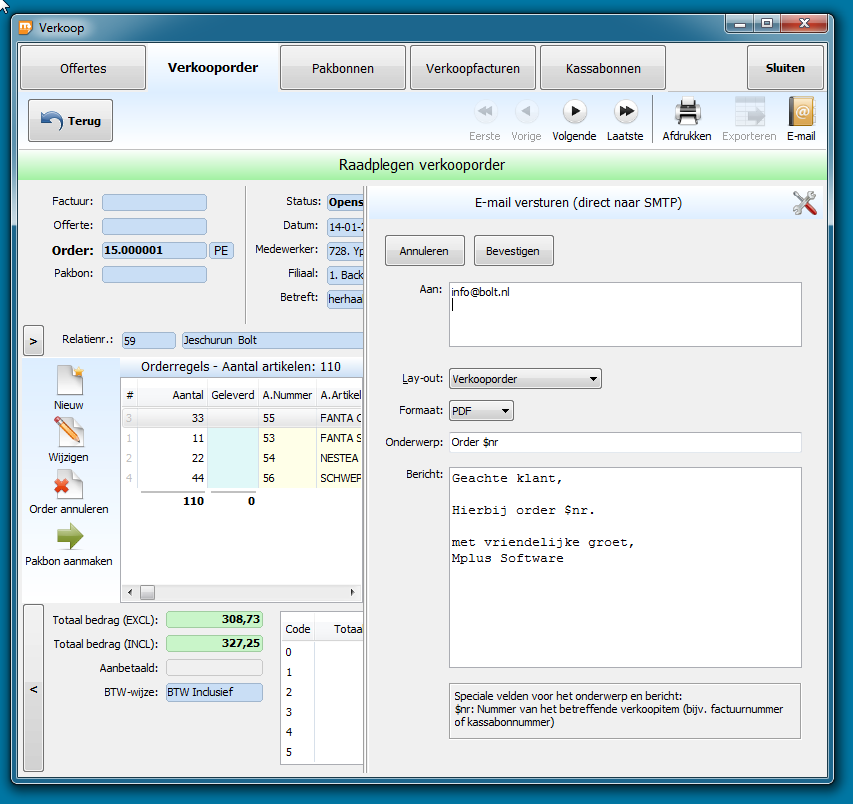Image resolution: width=853 pixels, height=804 pixels.
Task: Sort by Geleverd column header
Action: coord(233,395)
